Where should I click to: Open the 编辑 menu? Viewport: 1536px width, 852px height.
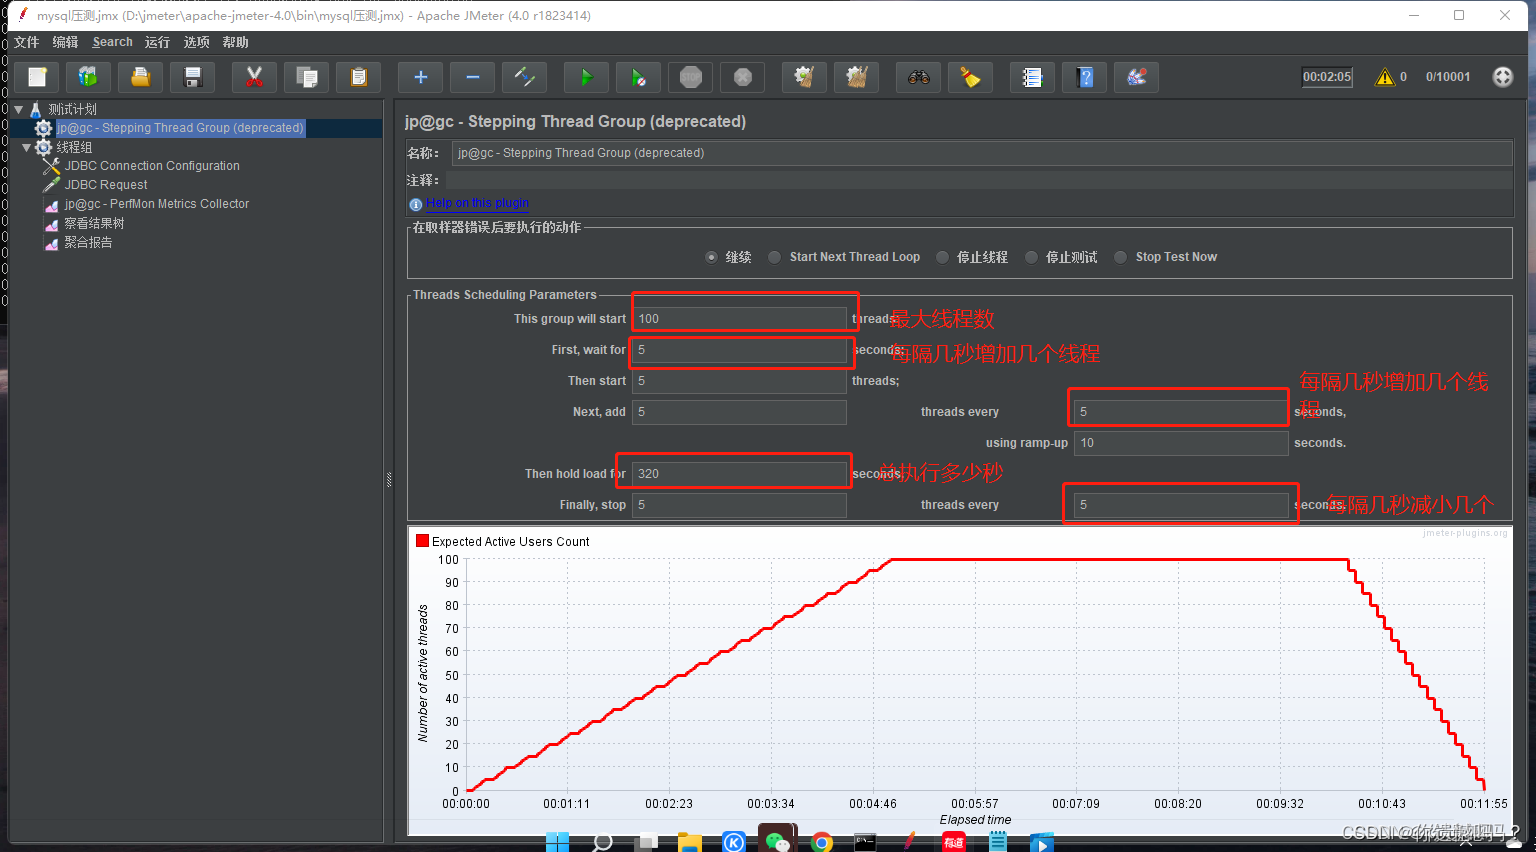tap(65, 42)
